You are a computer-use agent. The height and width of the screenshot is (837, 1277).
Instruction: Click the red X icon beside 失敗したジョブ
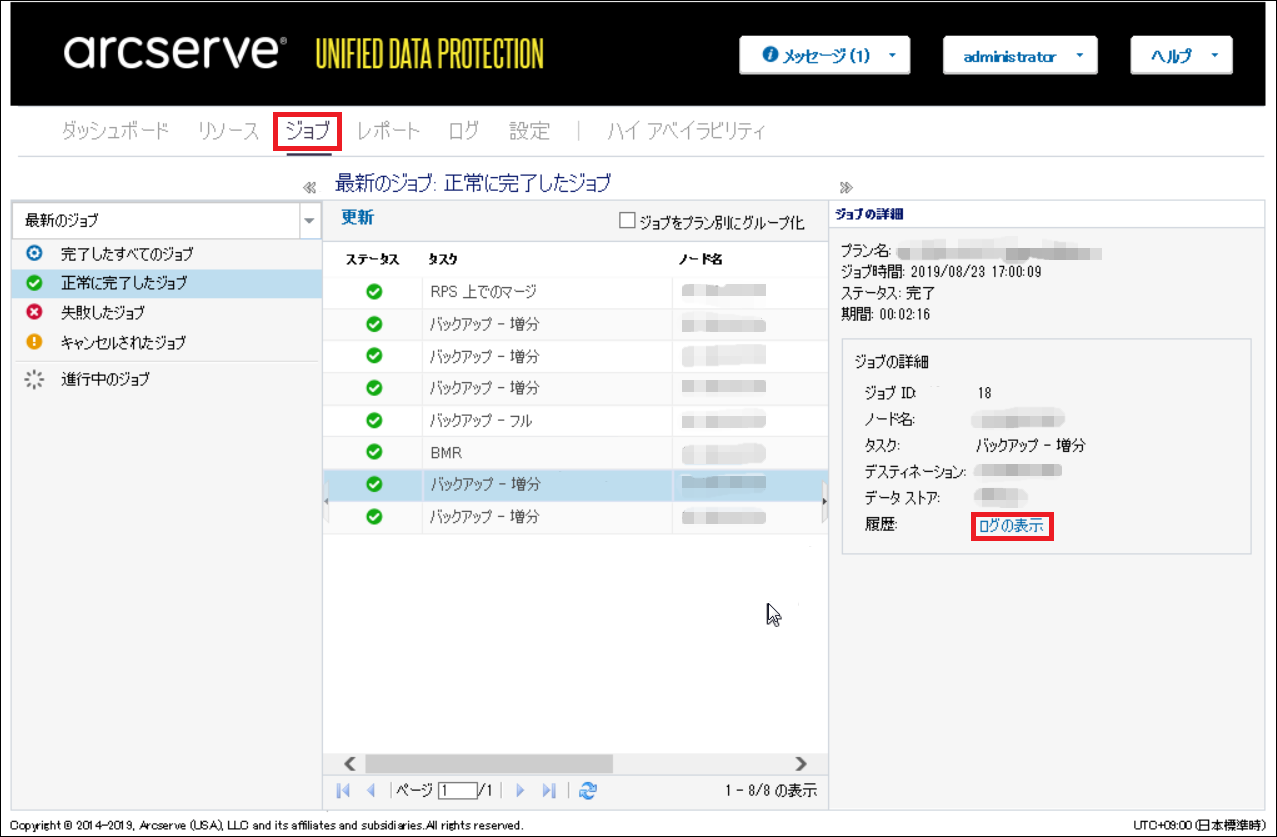click(x=34, y=312)
